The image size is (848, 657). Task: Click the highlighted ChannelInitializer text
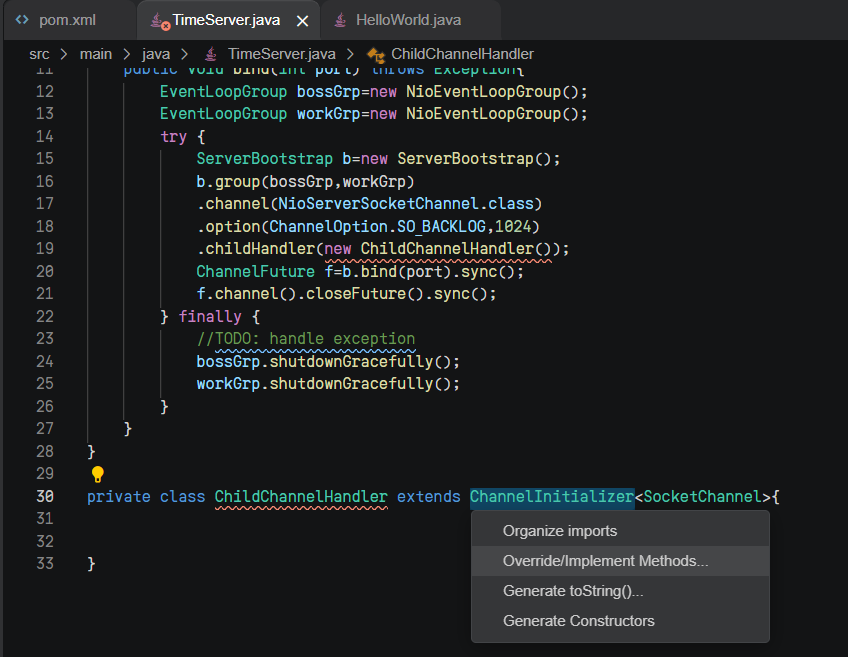coord(552,497)
